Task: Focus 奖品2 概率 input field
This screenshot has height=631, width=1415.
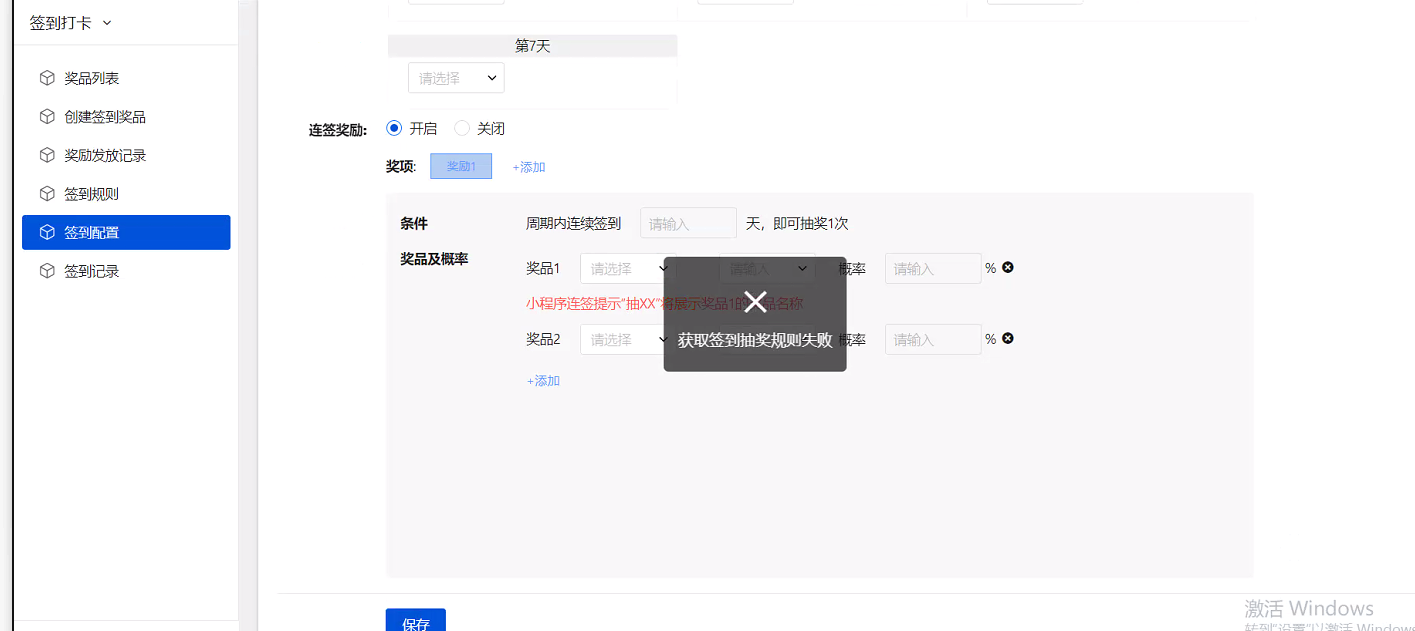Action: [933, 339]
